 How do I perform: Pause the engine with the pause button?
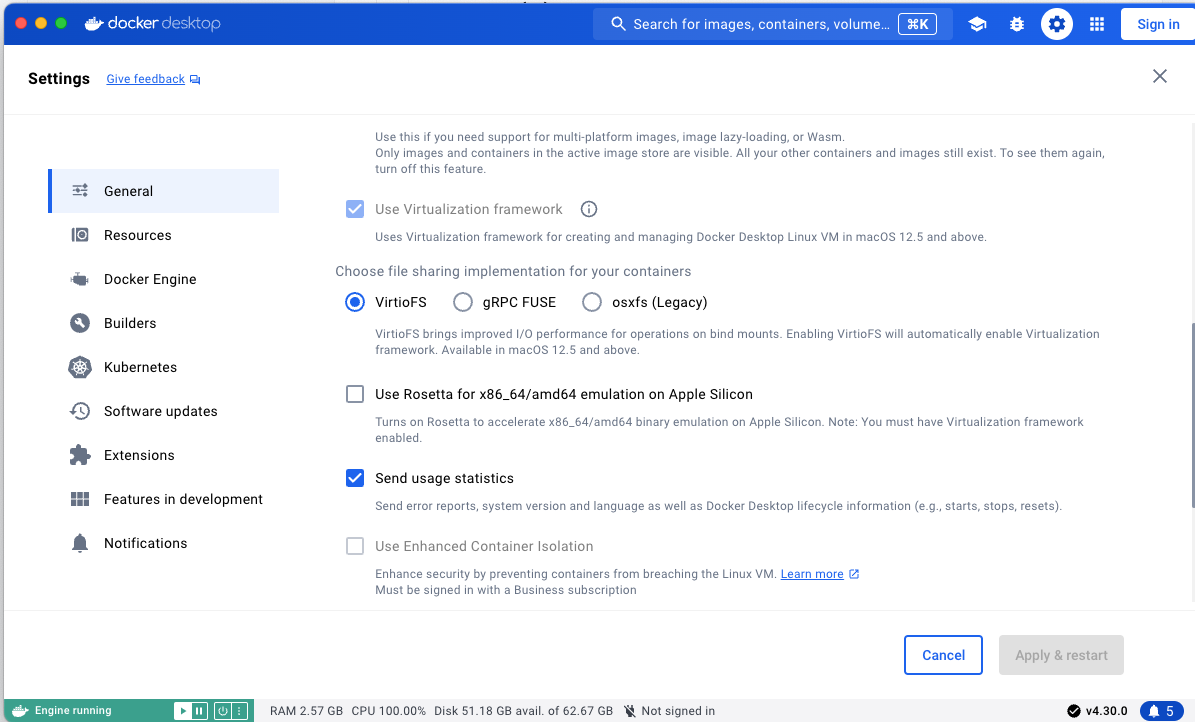(199, 711)
